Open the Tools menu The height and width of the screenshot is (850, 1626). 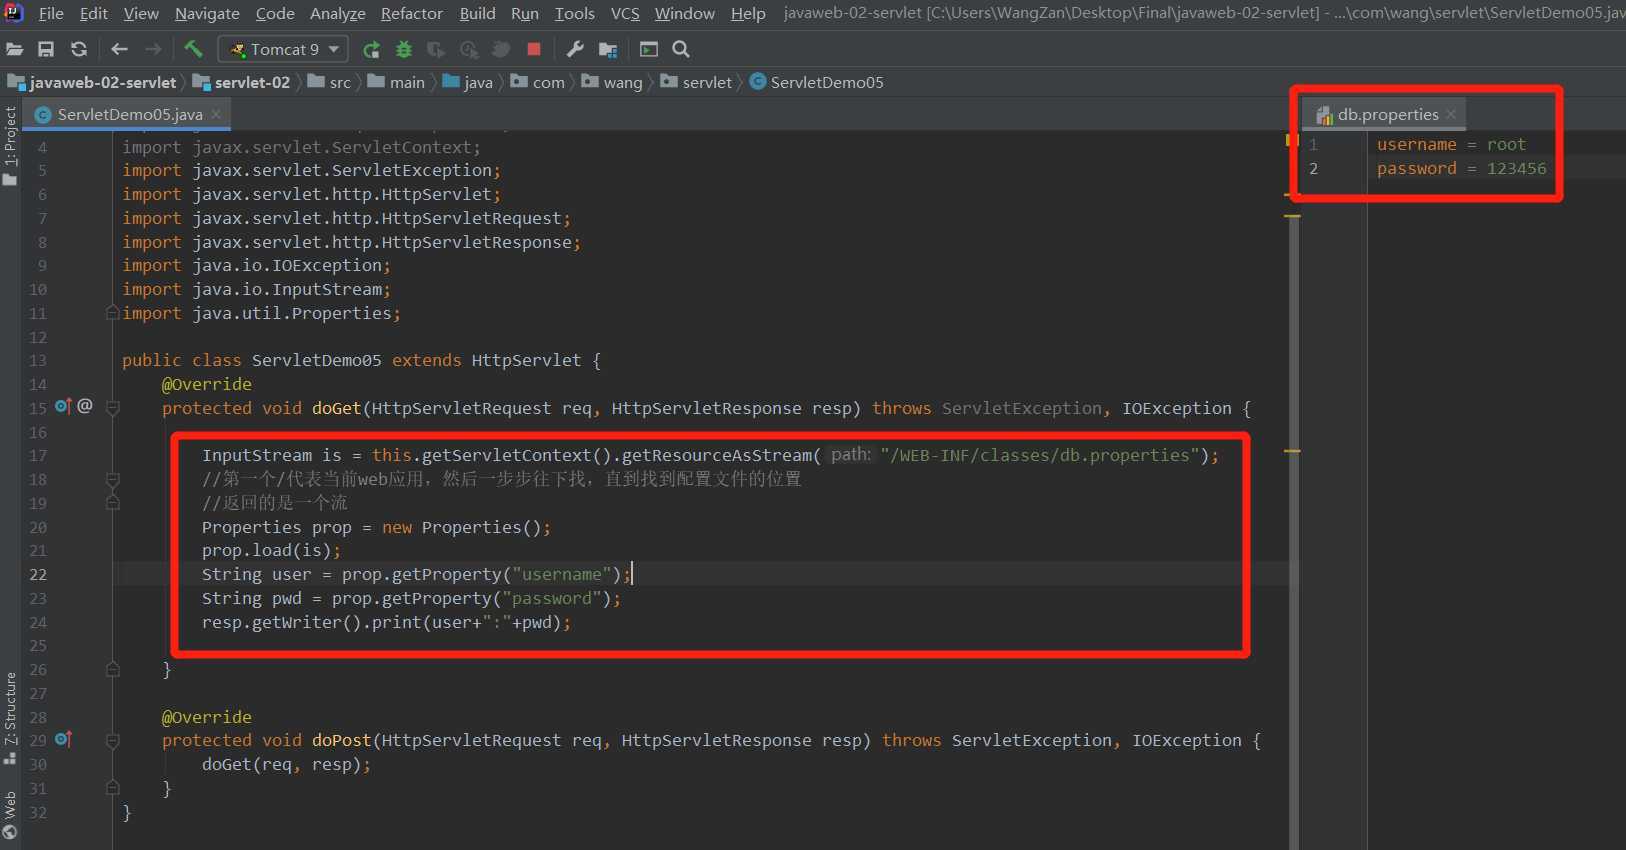click(575, 13)
